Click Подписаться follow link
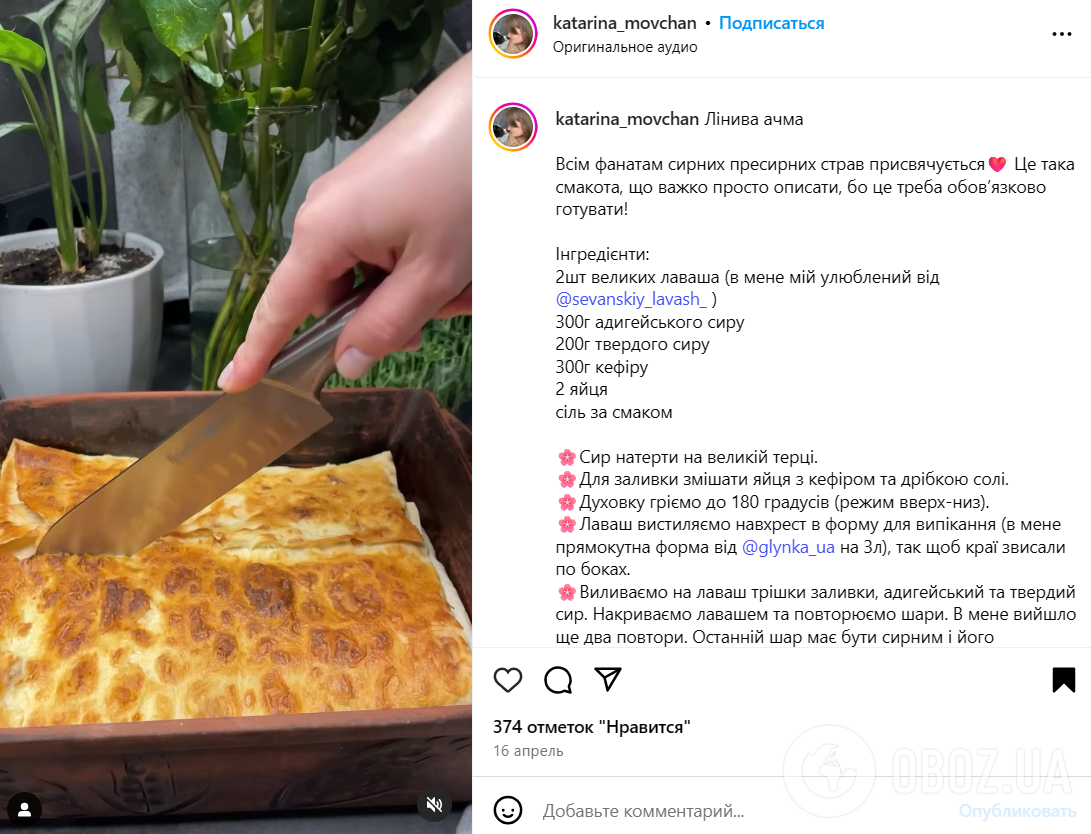Image resolution: width=1091 pixels, height=834 pixels. pyautogui.click(x=771, y=23)
